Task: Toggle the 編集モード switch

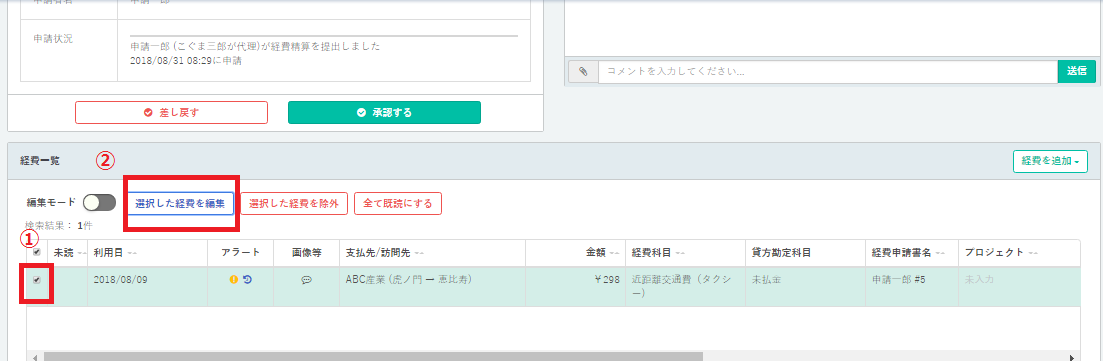Action: click(99, 203)
